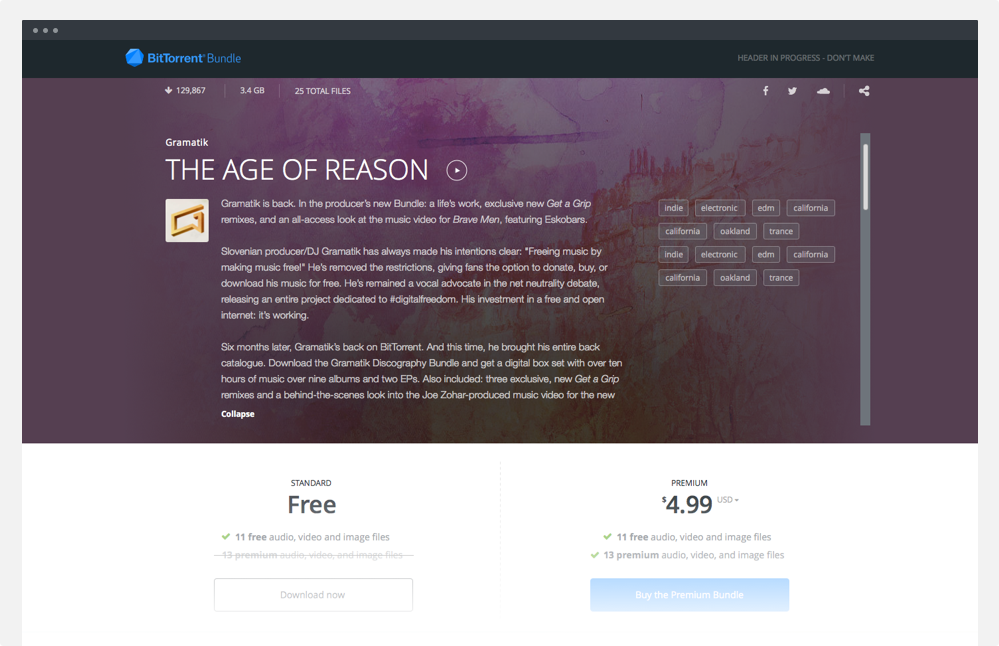Click the STANDARD plan label
The height and width of the screenshot is (646, 999).
(x=311, y=483)
